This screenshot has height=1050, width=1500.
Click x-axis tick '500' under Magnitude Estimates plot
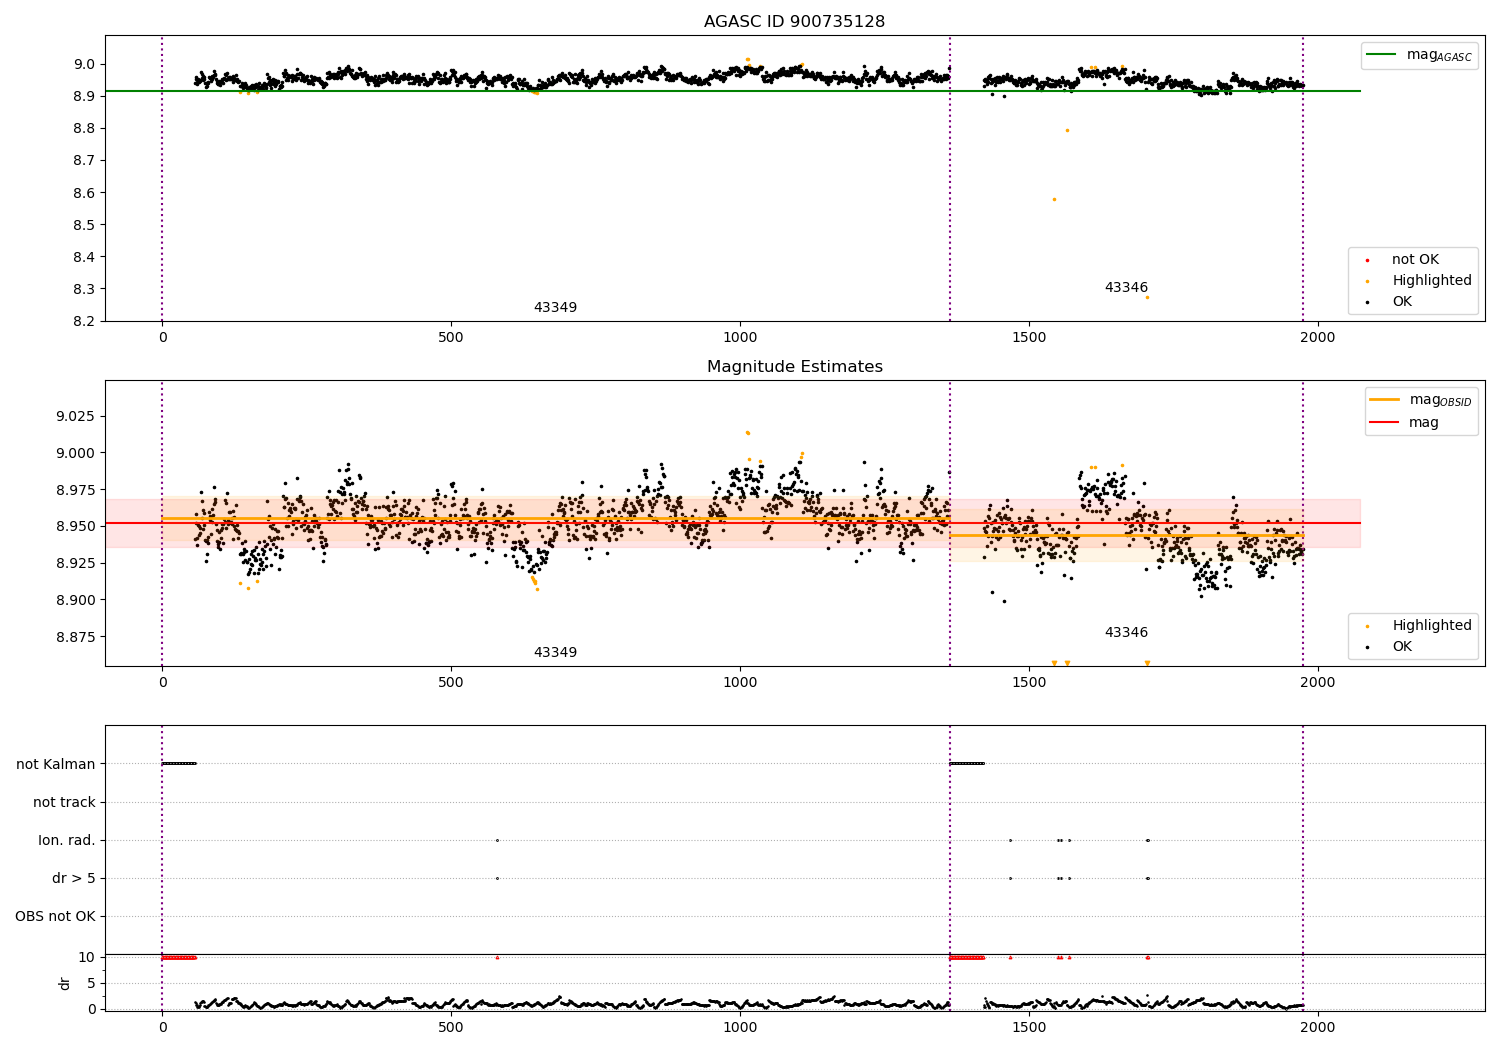(x=451, y=683)
